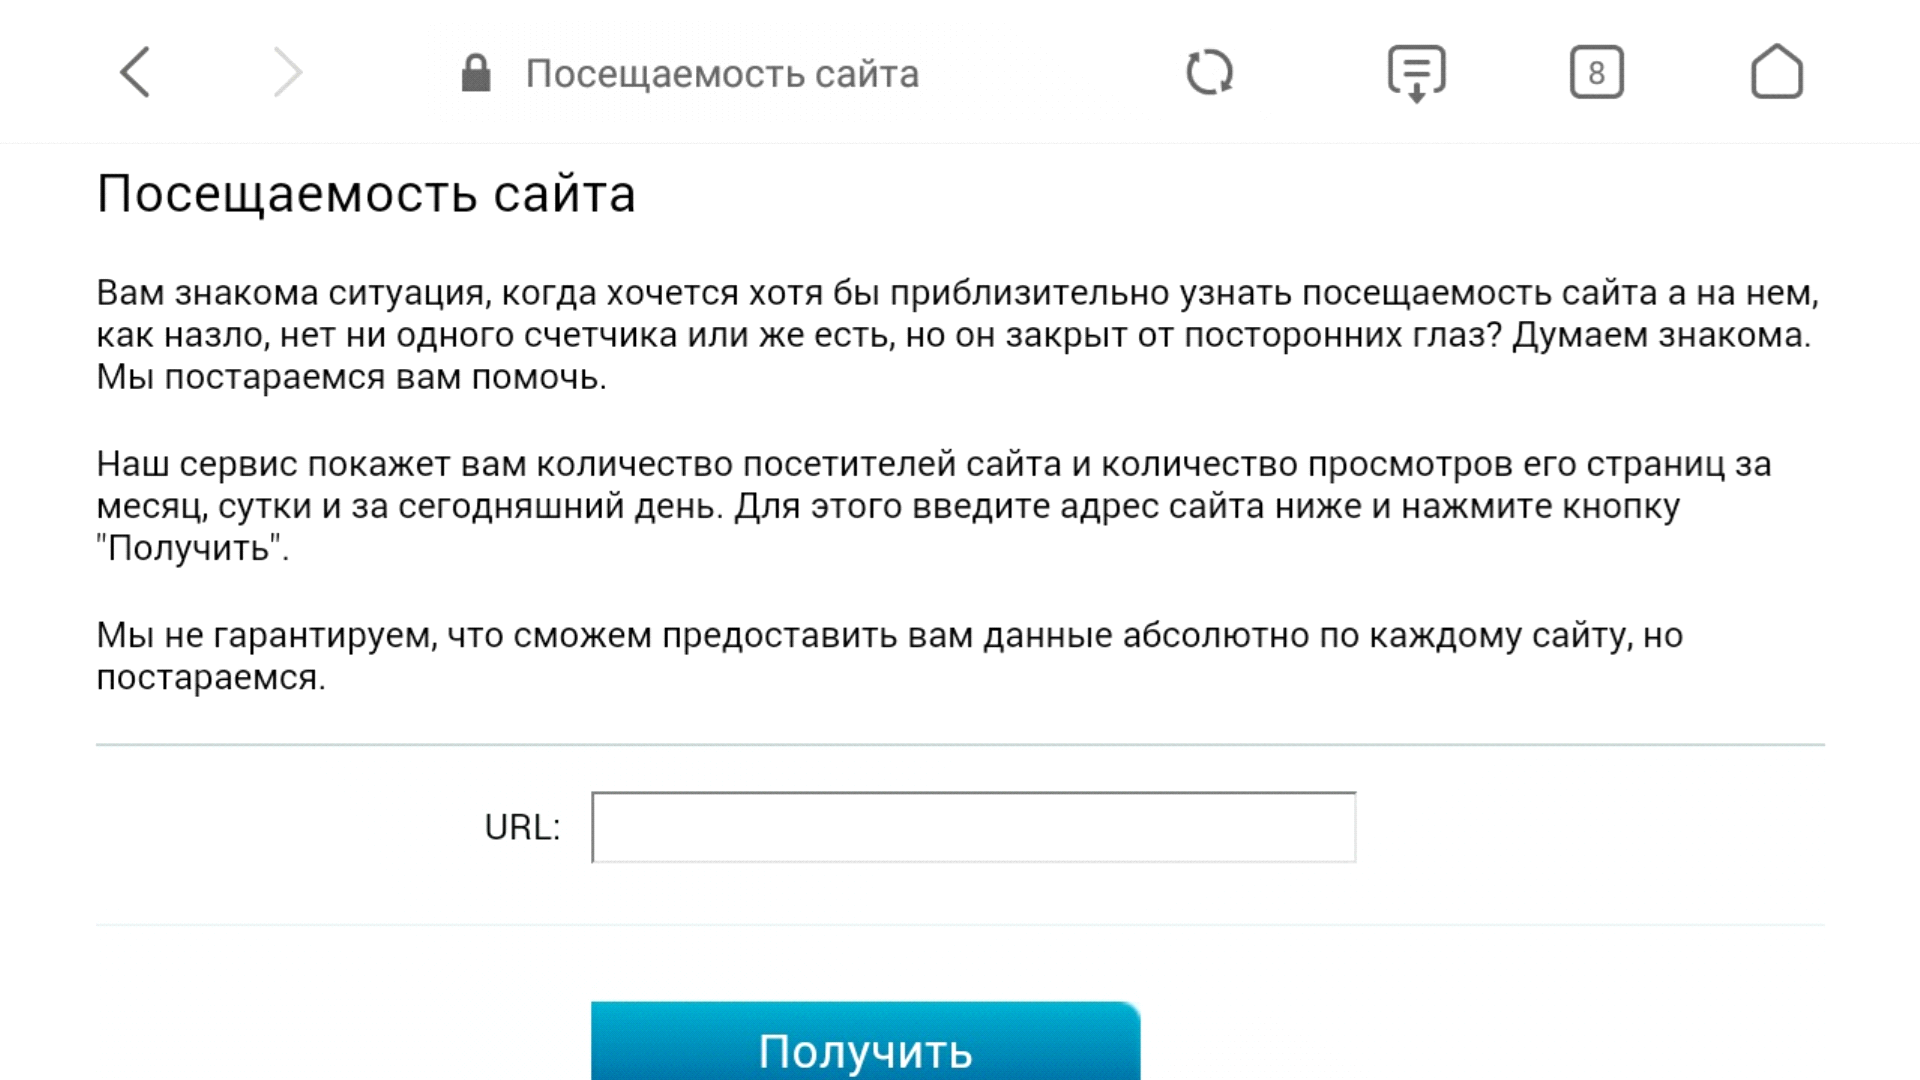The height and width of the screenshot is (1080, 1920).
Task: Click the divider line above the URL field
Action: (960, 744)
